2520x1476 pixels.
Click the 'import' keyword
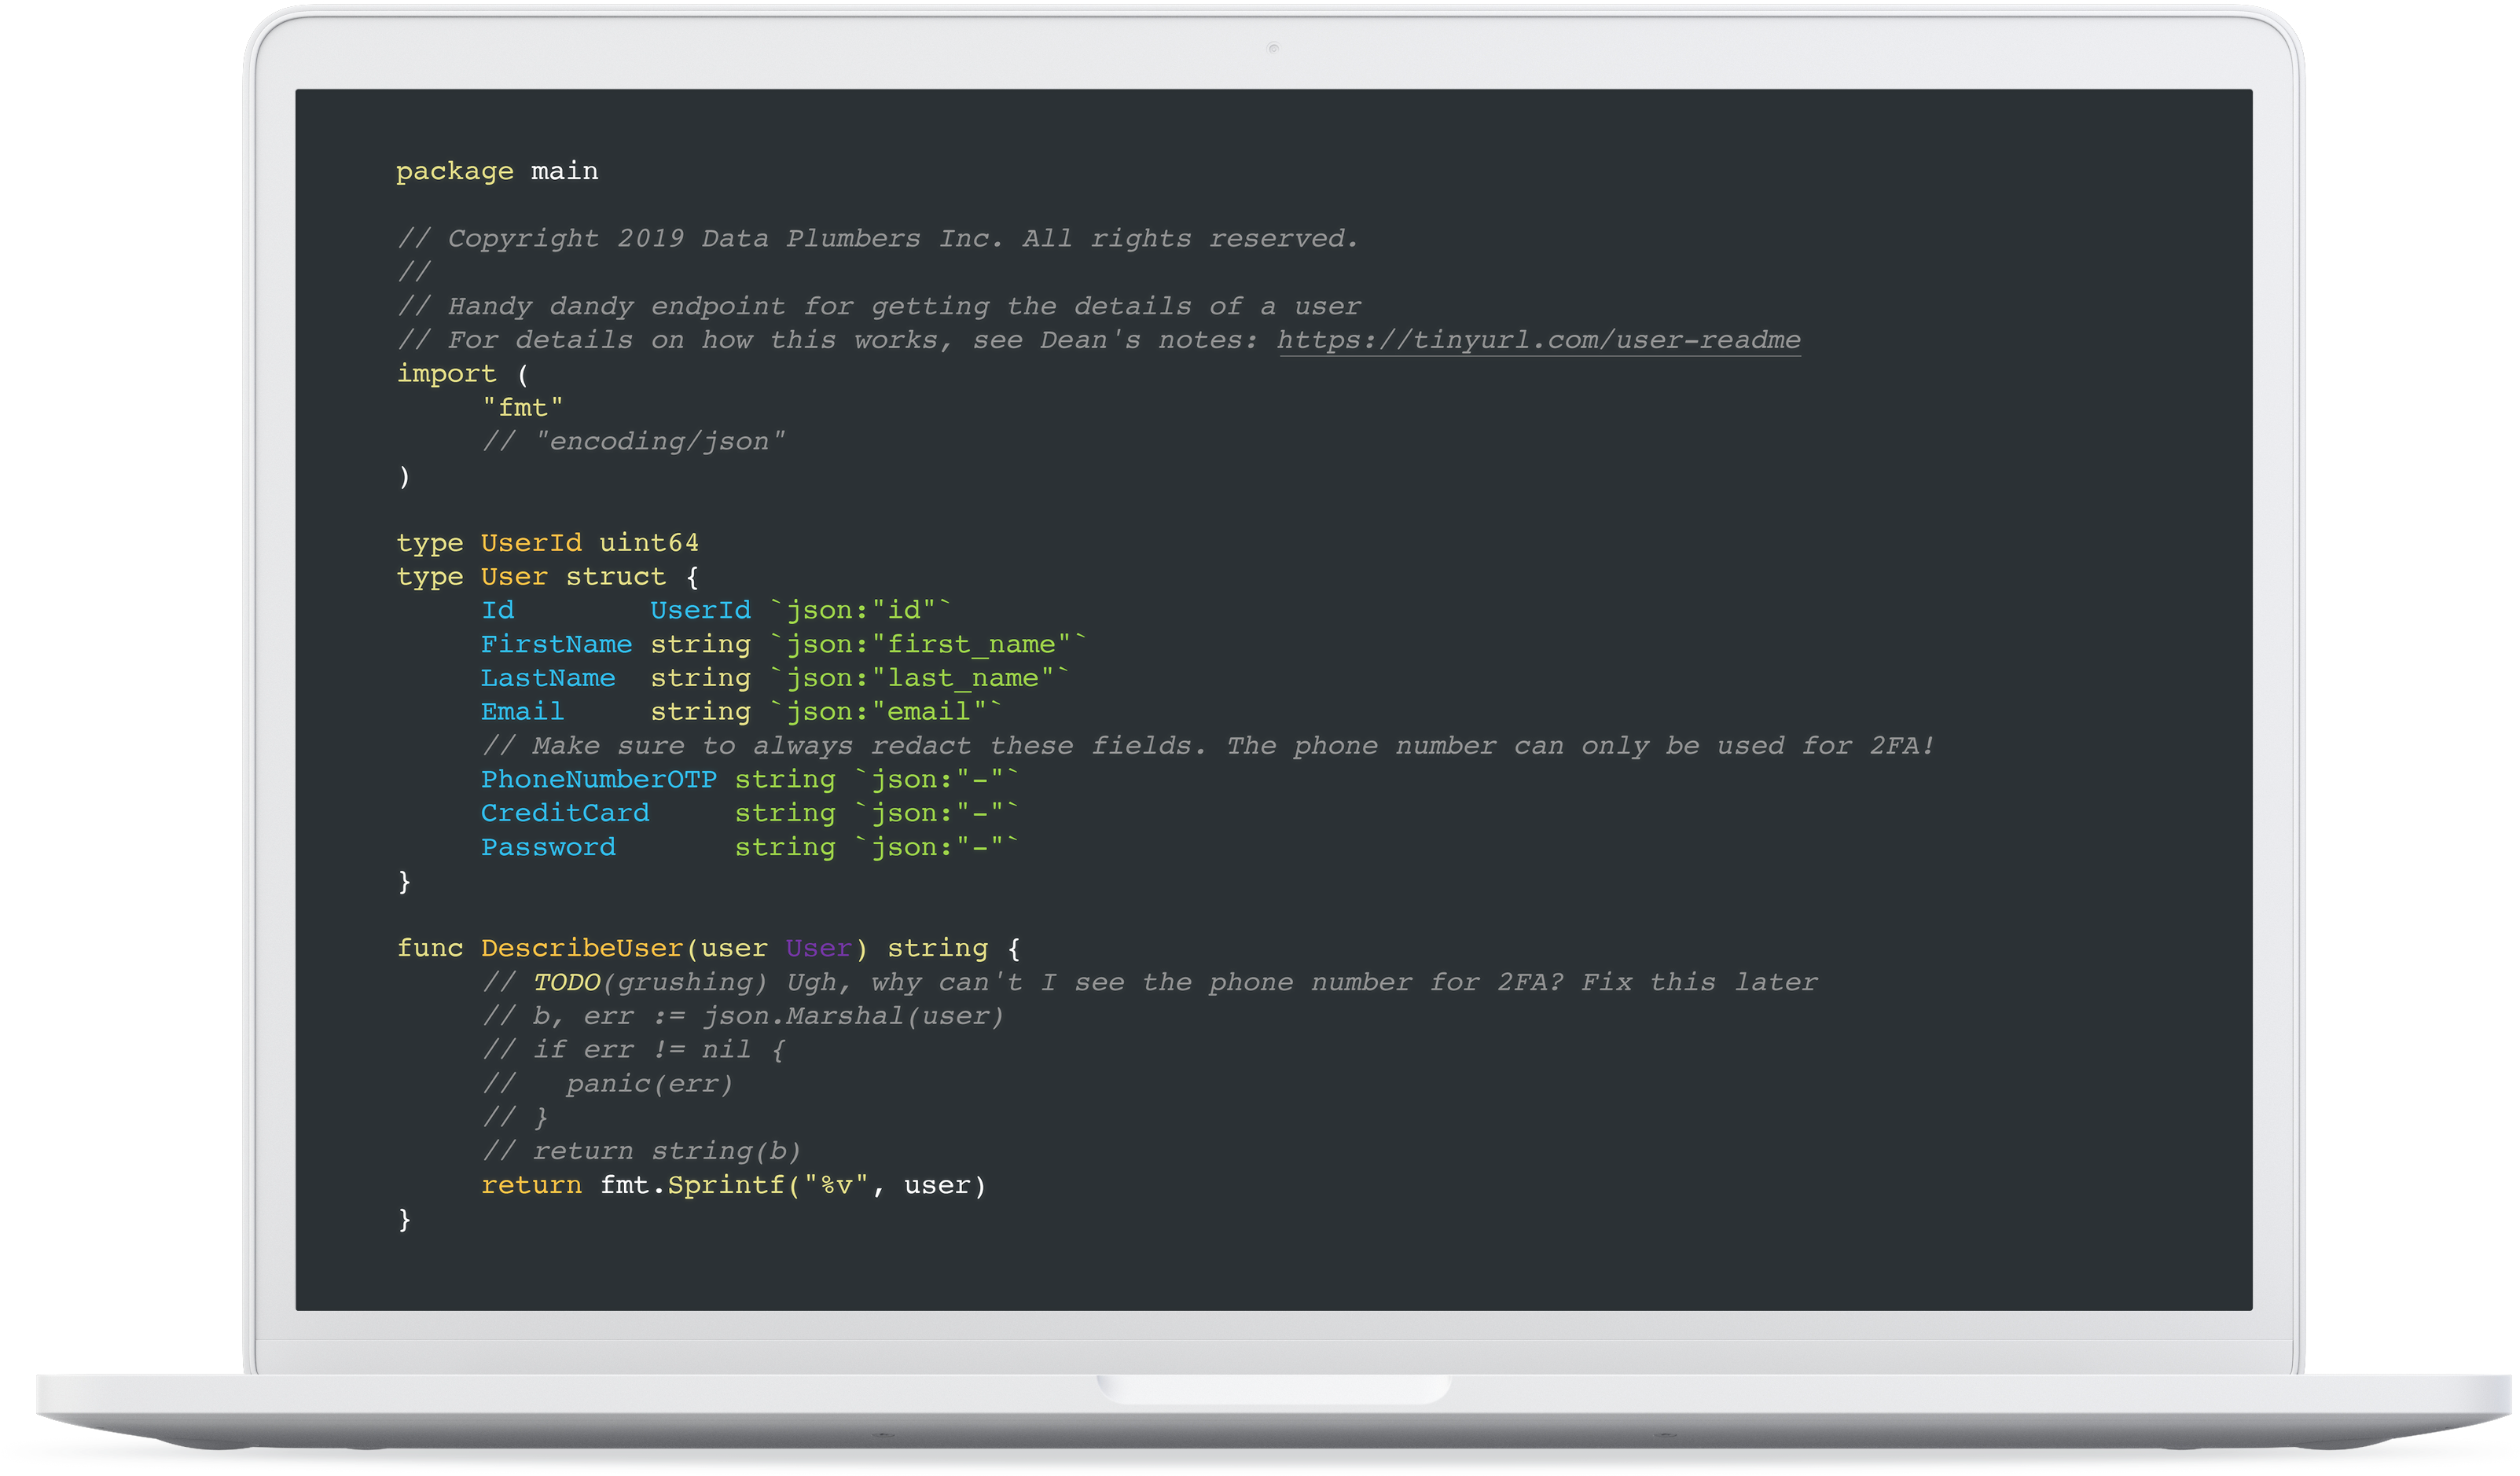446,374
